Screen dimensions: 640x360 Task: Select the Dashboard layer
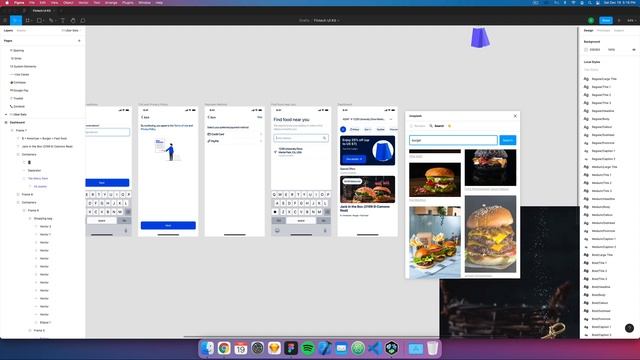[18, 122]
